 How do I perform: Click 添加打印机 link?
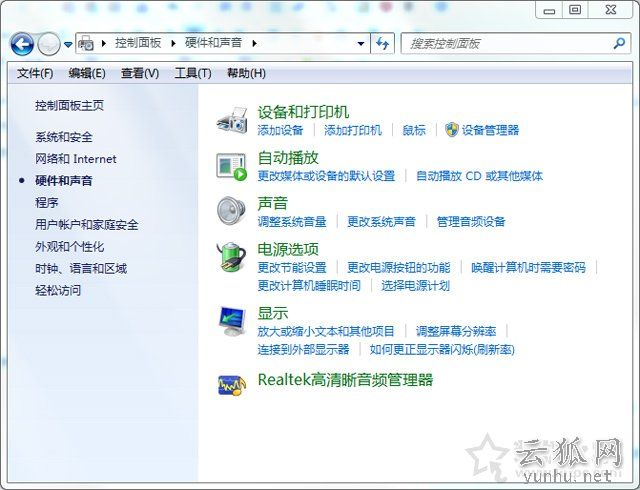353,130
